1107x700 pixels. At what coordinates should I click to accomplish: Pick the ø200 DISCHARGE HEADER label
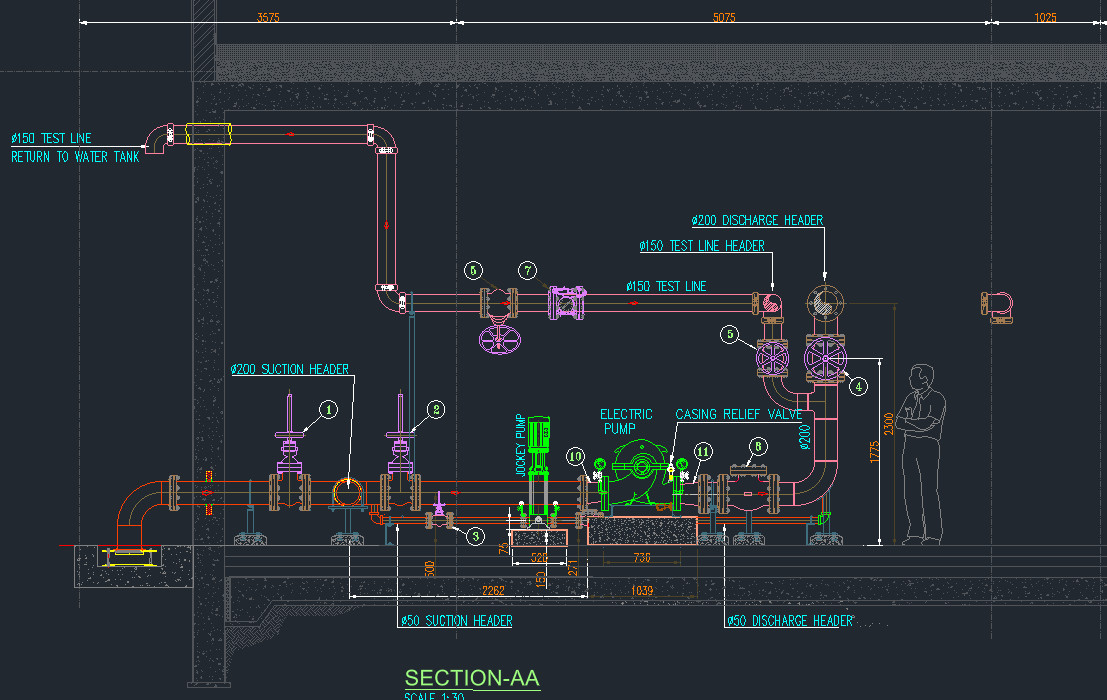[757, 220]
